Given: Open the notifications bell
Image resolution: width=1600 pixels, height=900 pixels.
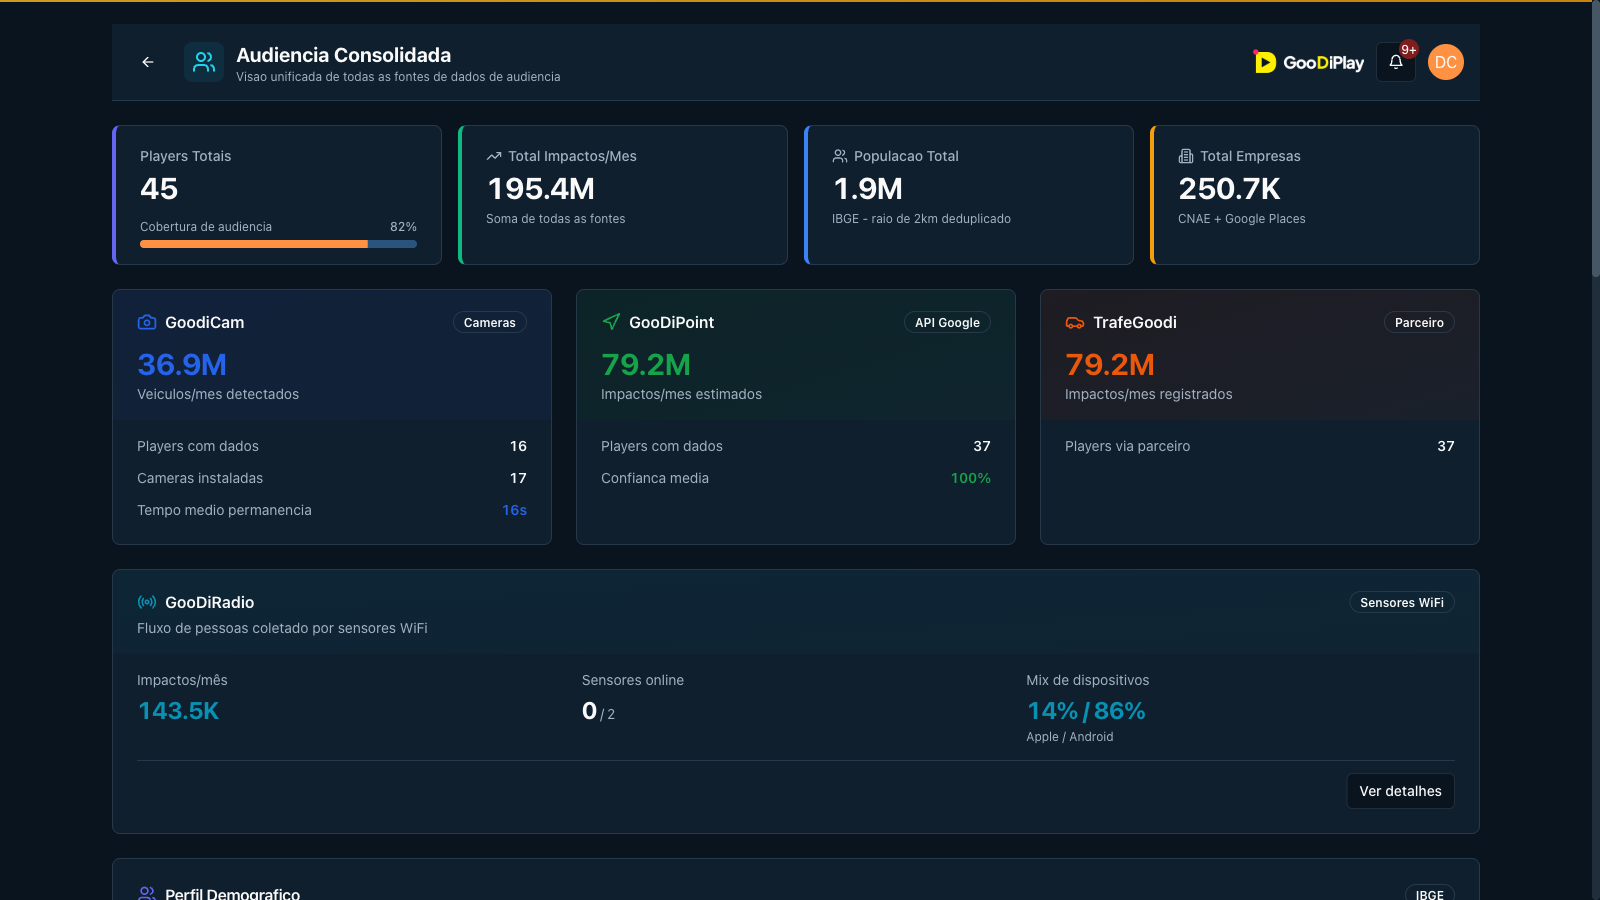Looking at the screenshot, I should pos(1396,62).
